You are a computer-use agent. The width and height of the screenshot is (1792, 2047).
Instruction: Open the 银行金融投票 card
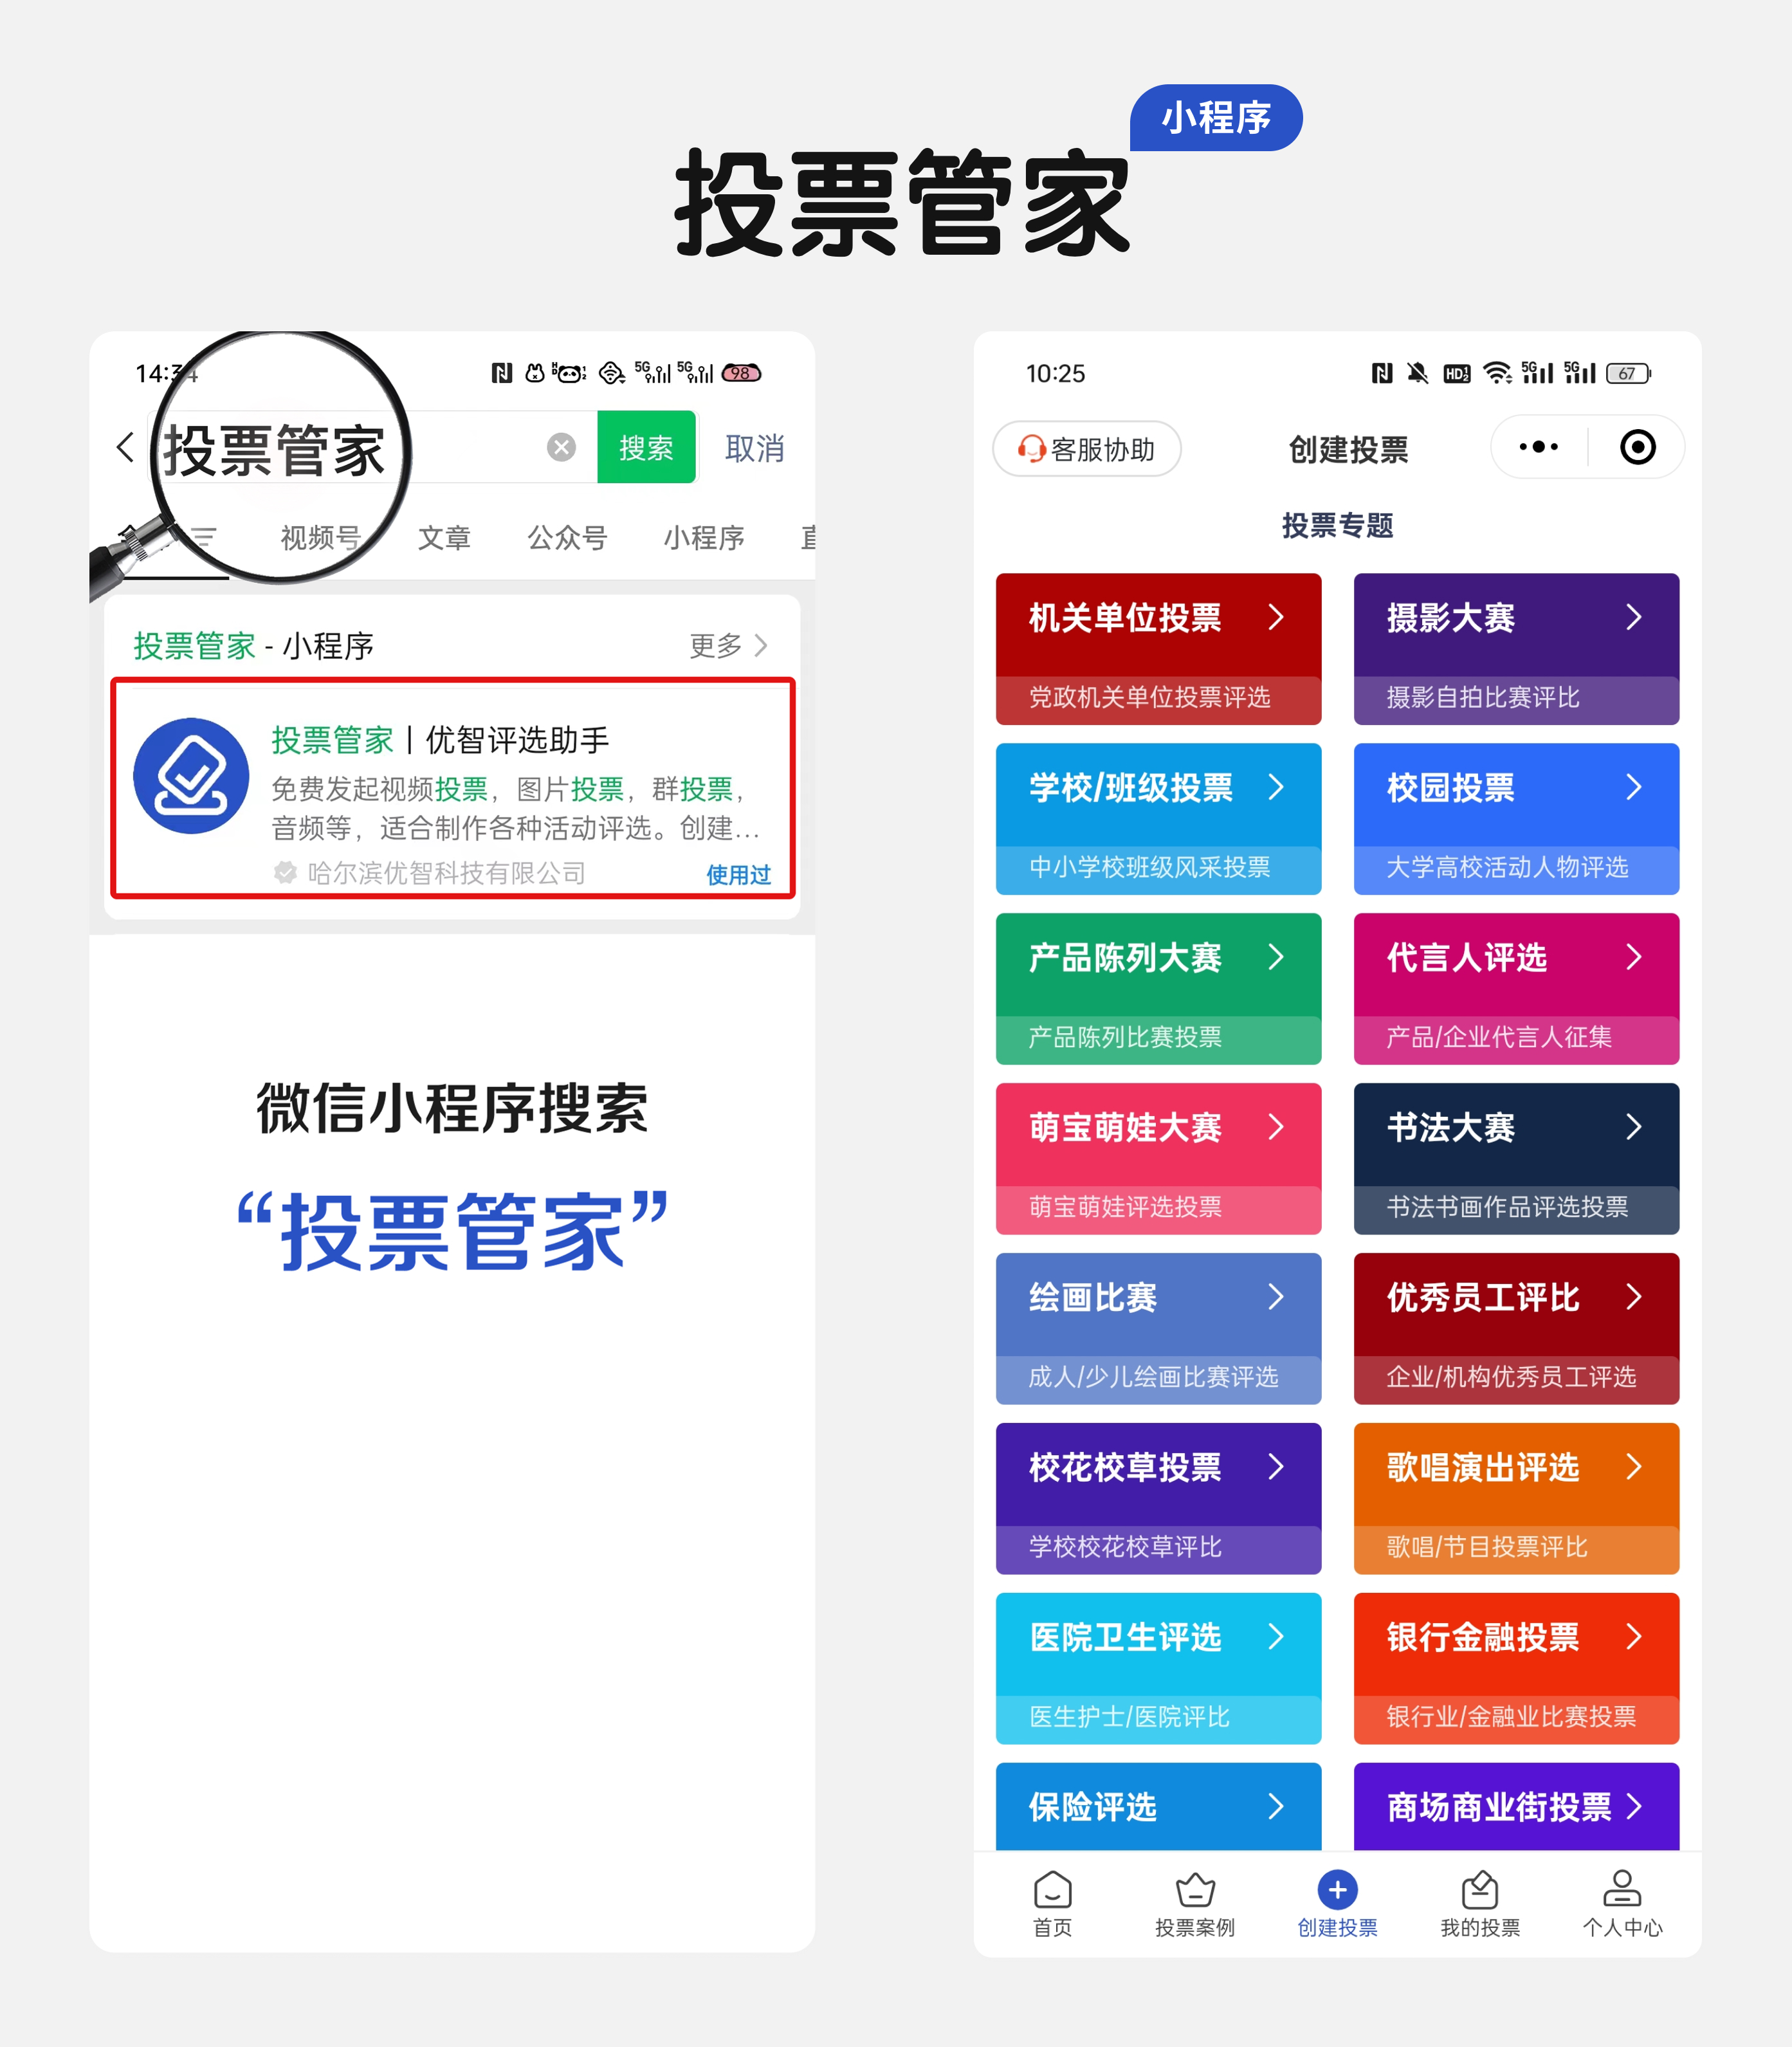[x=1516, y=1668]
